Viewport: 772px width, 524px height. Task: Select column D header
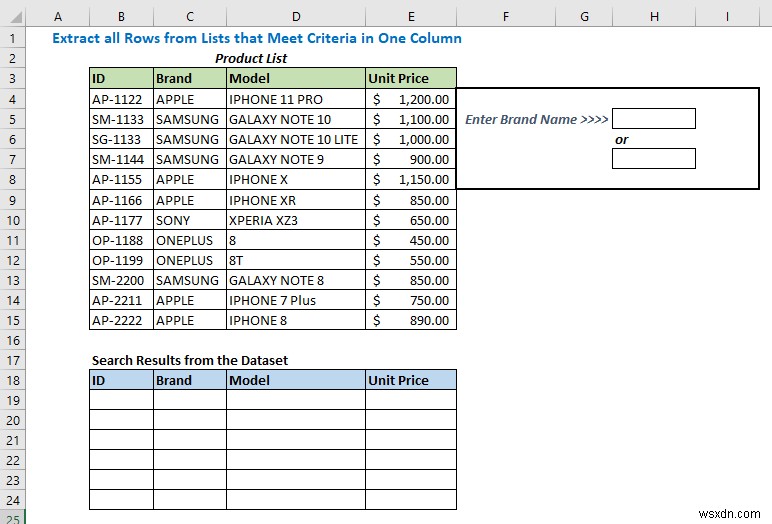296,17
